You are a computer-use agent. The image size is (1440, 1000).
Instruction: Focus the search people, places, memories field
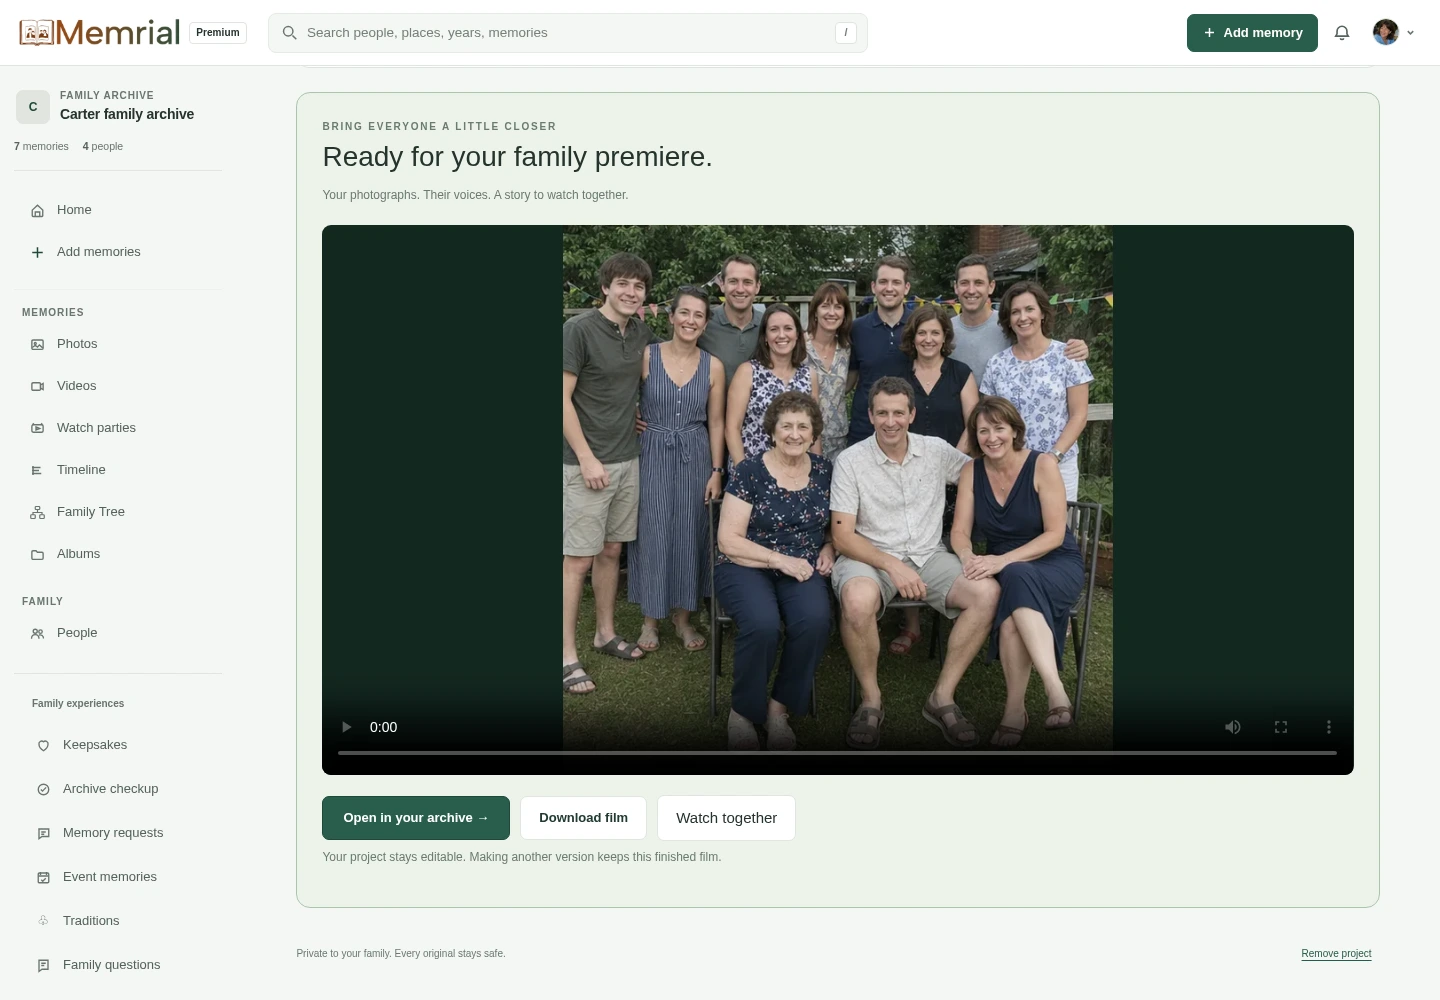tap(568, 33)
